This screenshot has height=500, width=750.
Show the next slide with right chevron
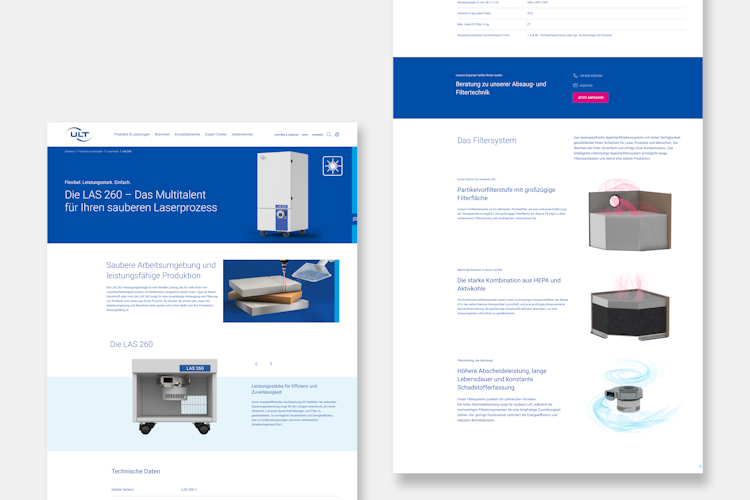pyautogui.click(x=271, y=364)
